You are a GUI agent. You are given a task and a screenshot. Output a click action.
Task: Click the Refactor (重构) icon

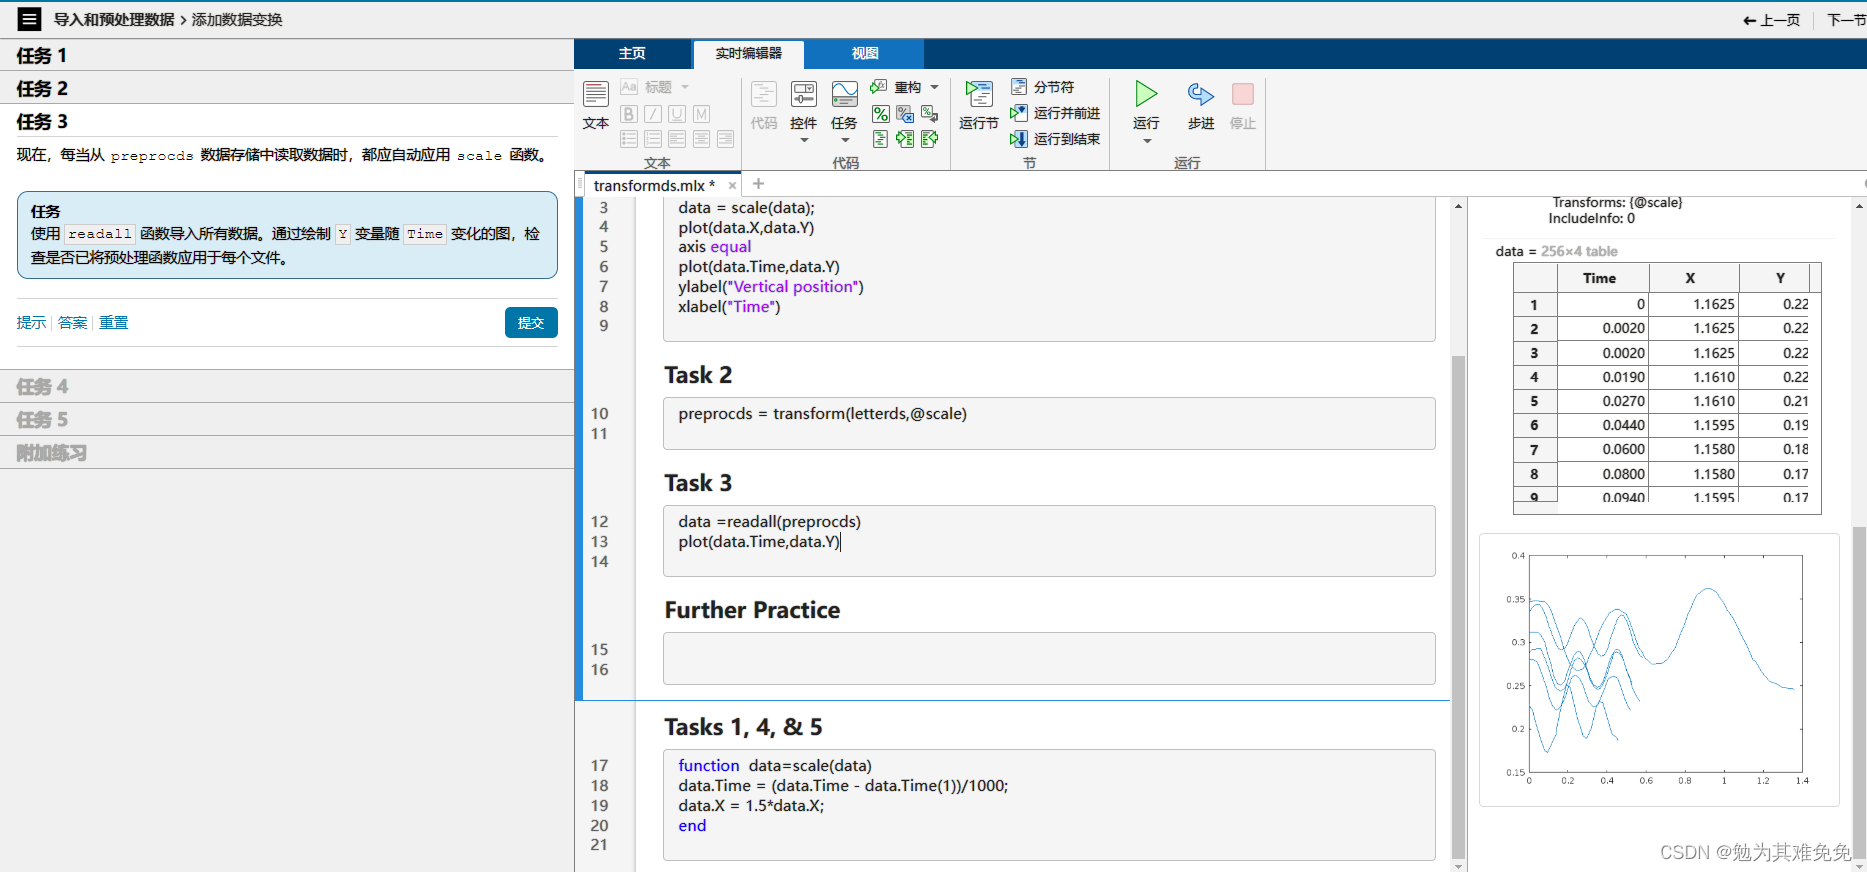coord(879,87)
